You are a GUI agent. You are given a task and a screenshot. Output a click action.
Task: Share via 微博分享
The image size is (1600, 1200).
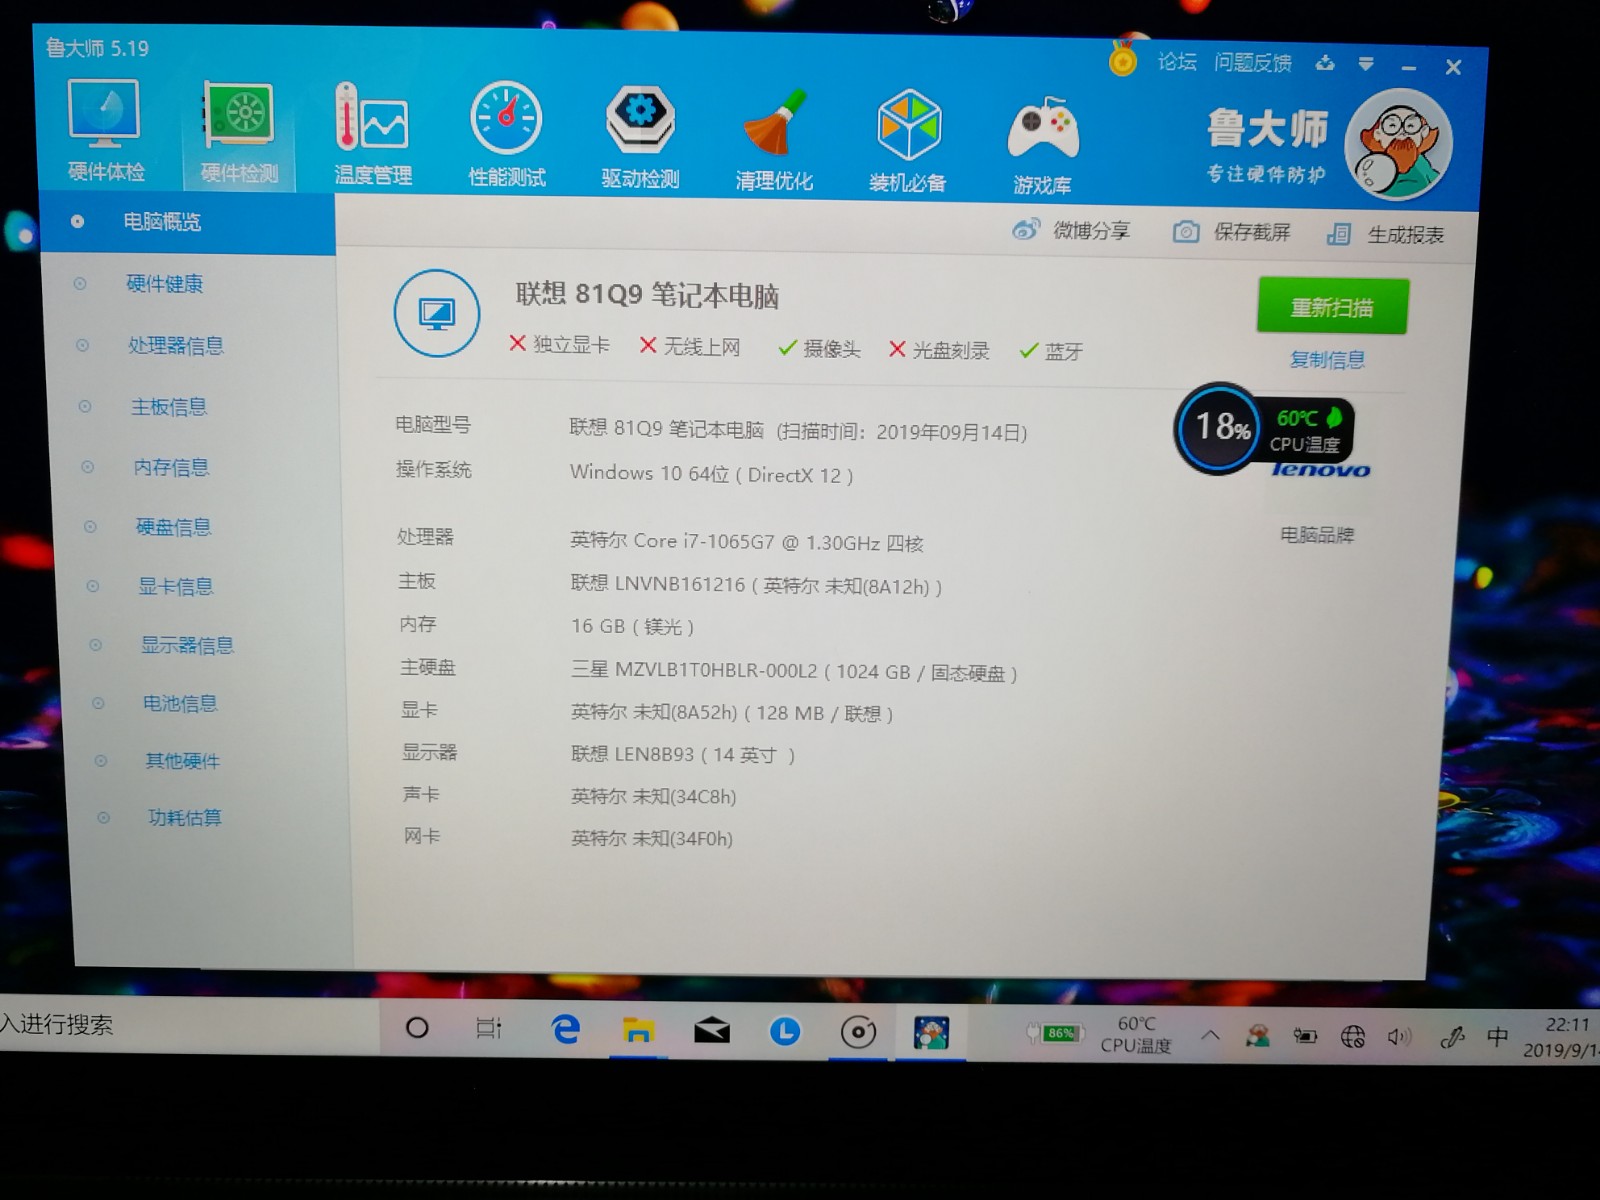click(1071, 230)
